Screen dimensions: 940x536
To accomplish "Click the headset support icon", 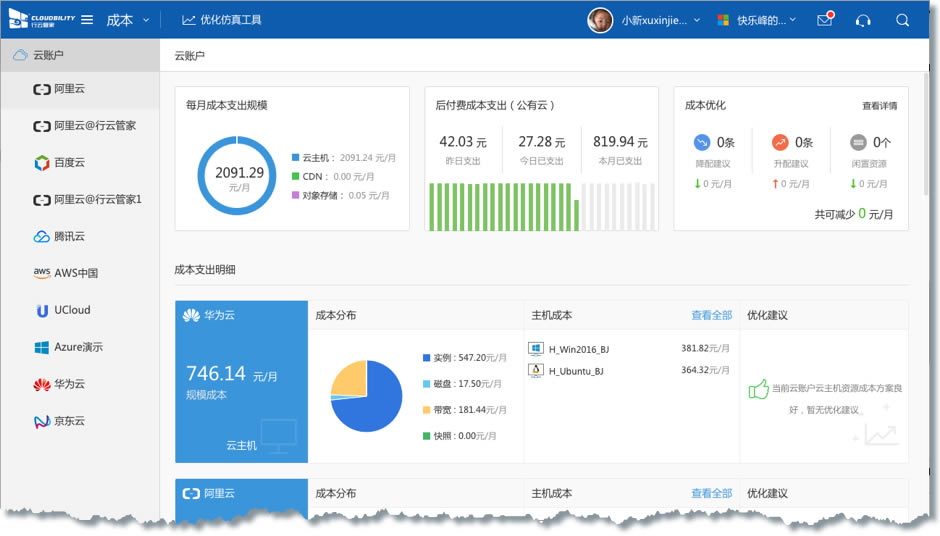I will (863, 20).
